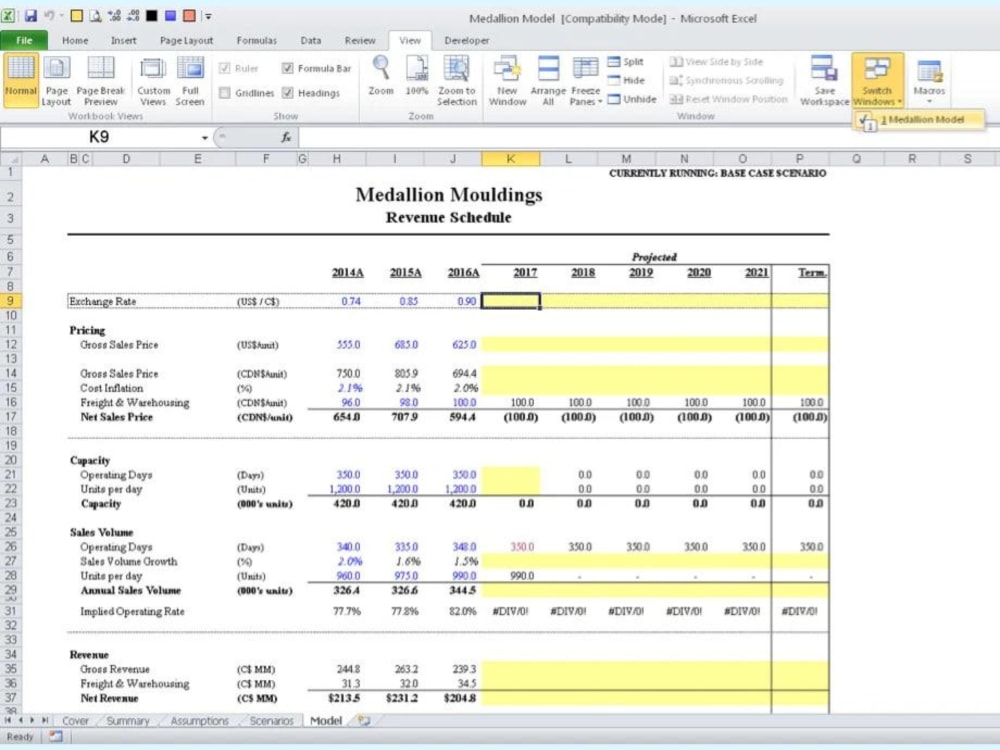Click the Increase Decimal icon
The height and width of the screenshot is (750, 1000).
tap(114, 15)
